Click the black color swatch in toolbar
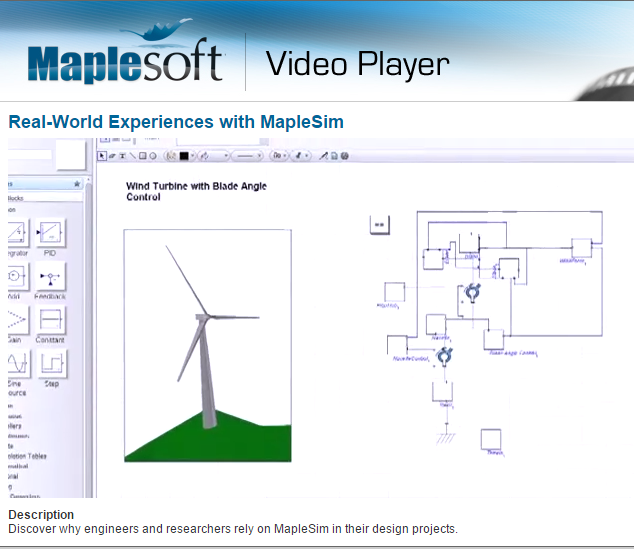Screen dimensions: 634x549 point(184,156)
